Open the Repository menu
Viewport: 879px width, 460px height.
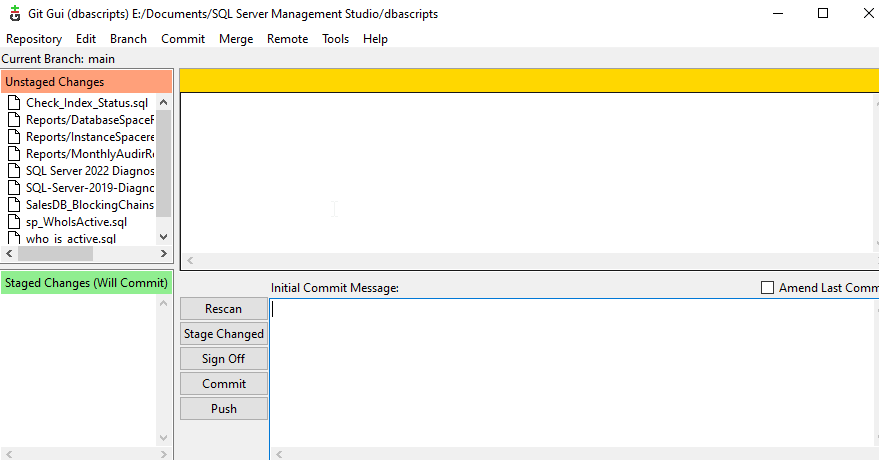tap(34, 39)
